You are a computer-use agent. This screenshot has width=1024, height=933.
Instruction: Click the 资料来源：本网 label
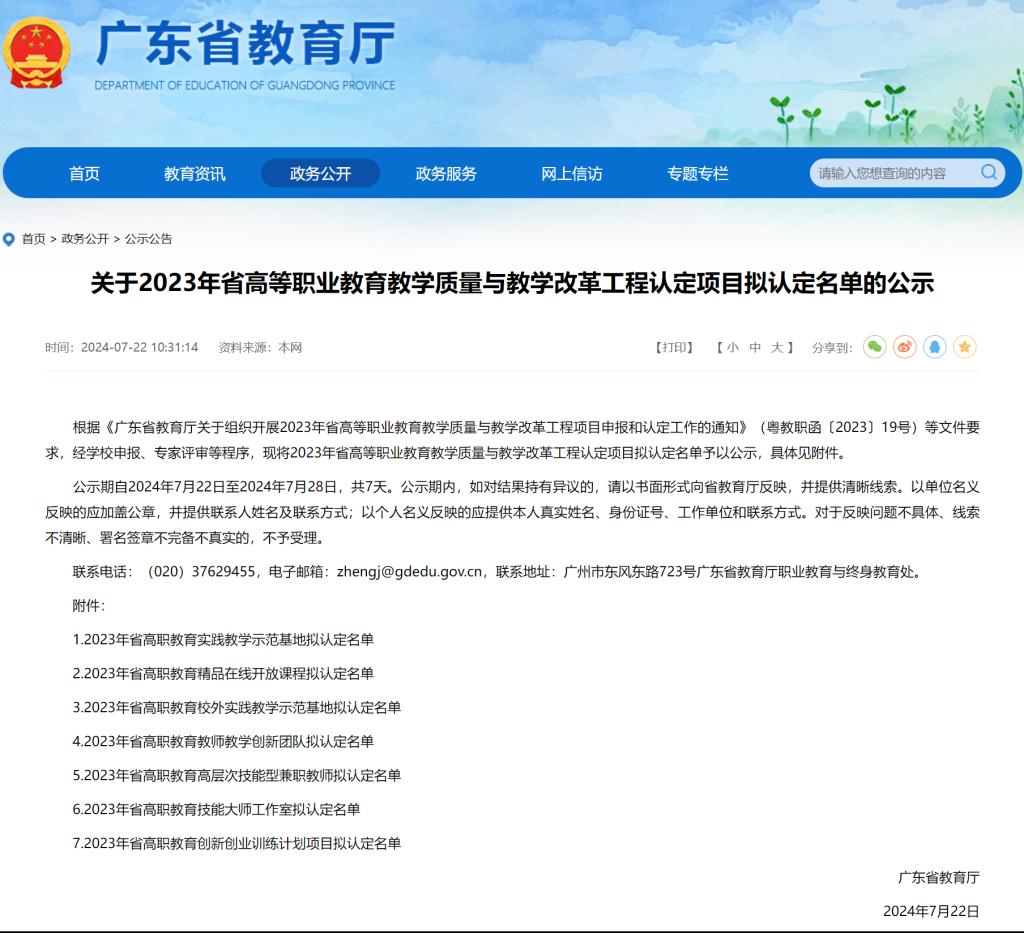(260, 347)
